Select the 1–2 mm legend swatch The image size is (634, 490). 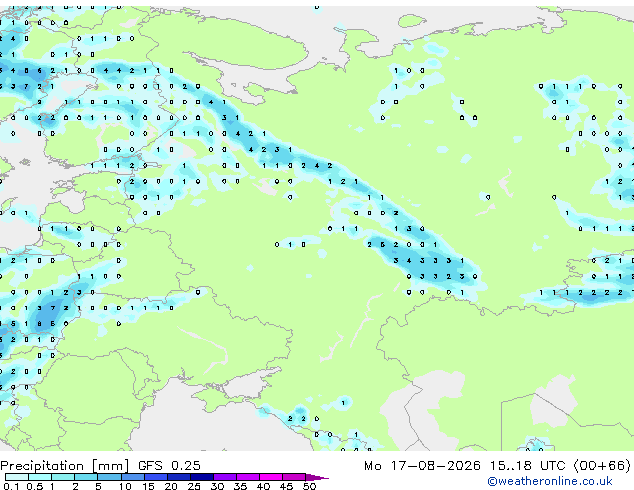(63, 477)
